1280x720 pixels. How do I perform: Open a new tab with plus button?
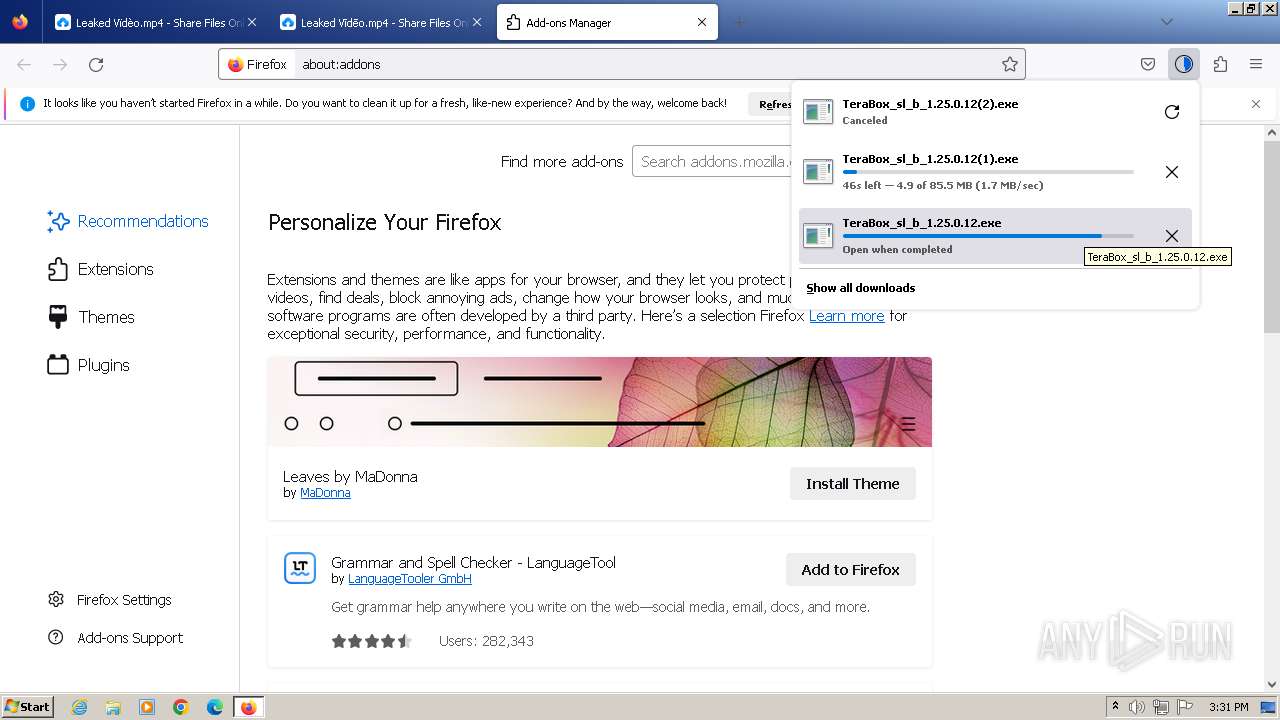pyautogui.click(x=740, y=22)
